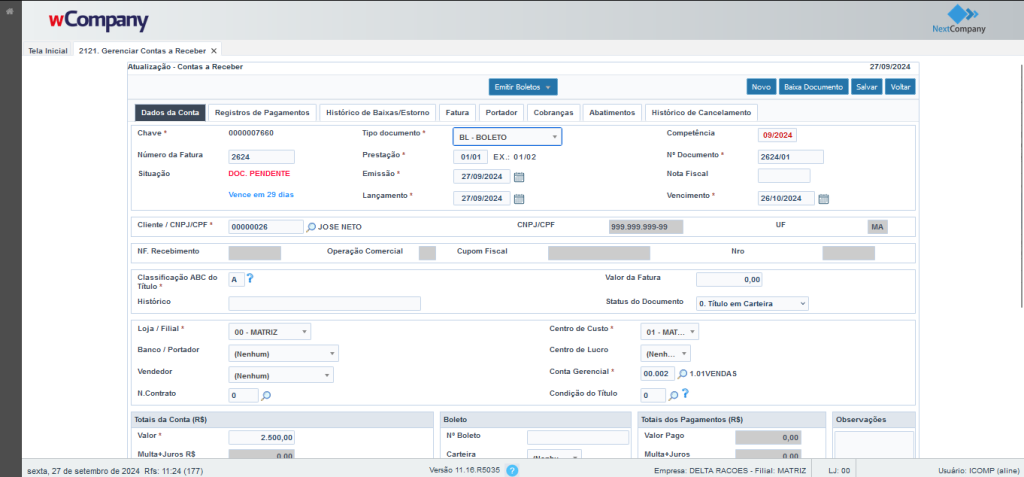Click the Cliente code field 00000026
The width and height of the screenshot is (1024, 477).
point(266,227)
